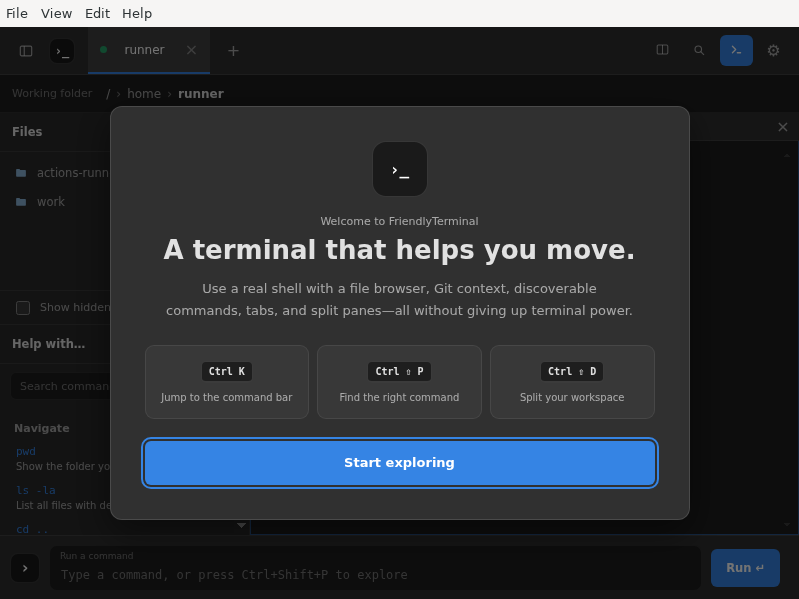Click the Files panel heading
The image size is (799, 599).
point(27,131)
